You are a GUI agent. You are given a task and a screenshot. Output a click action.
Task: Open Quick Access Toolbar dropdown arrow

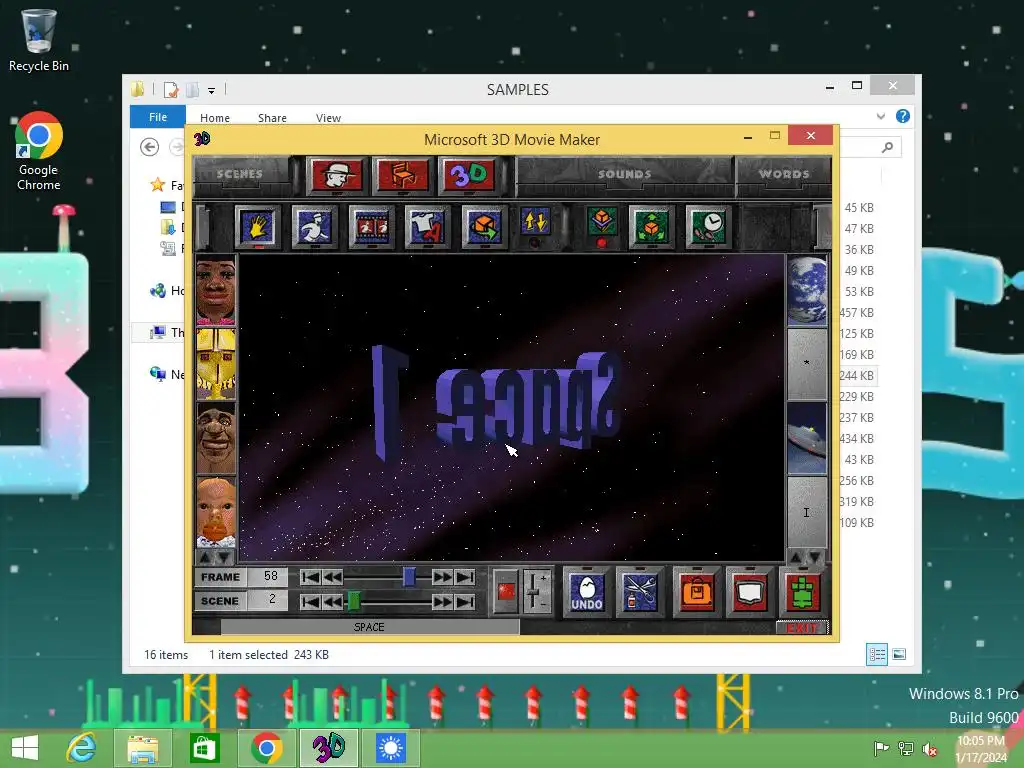tap(211, 91)
